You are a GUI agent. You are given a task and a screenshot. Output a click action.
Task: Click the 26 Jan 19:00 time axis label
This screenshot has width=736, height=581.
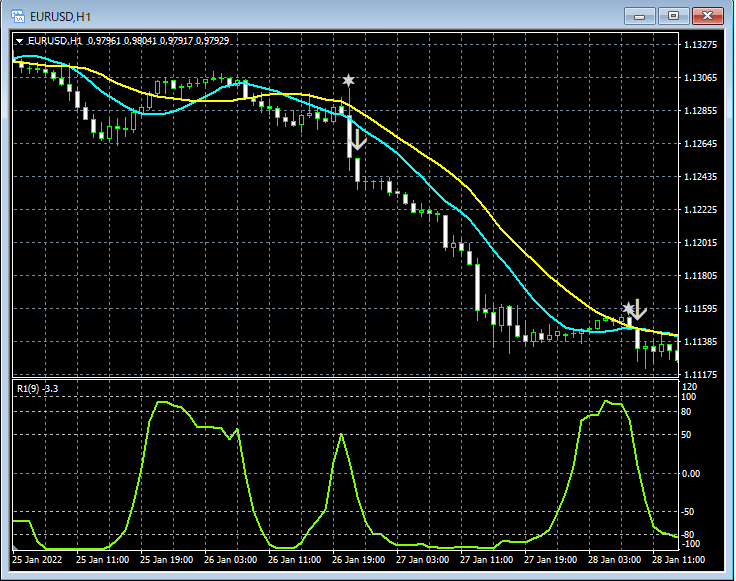coord(358,560)
